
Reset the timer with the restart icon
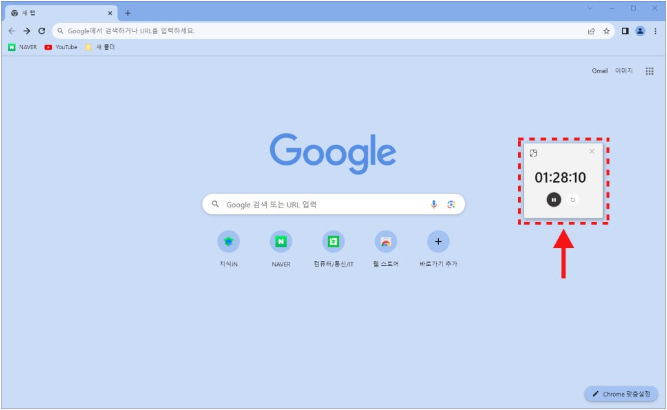(573, 199)
